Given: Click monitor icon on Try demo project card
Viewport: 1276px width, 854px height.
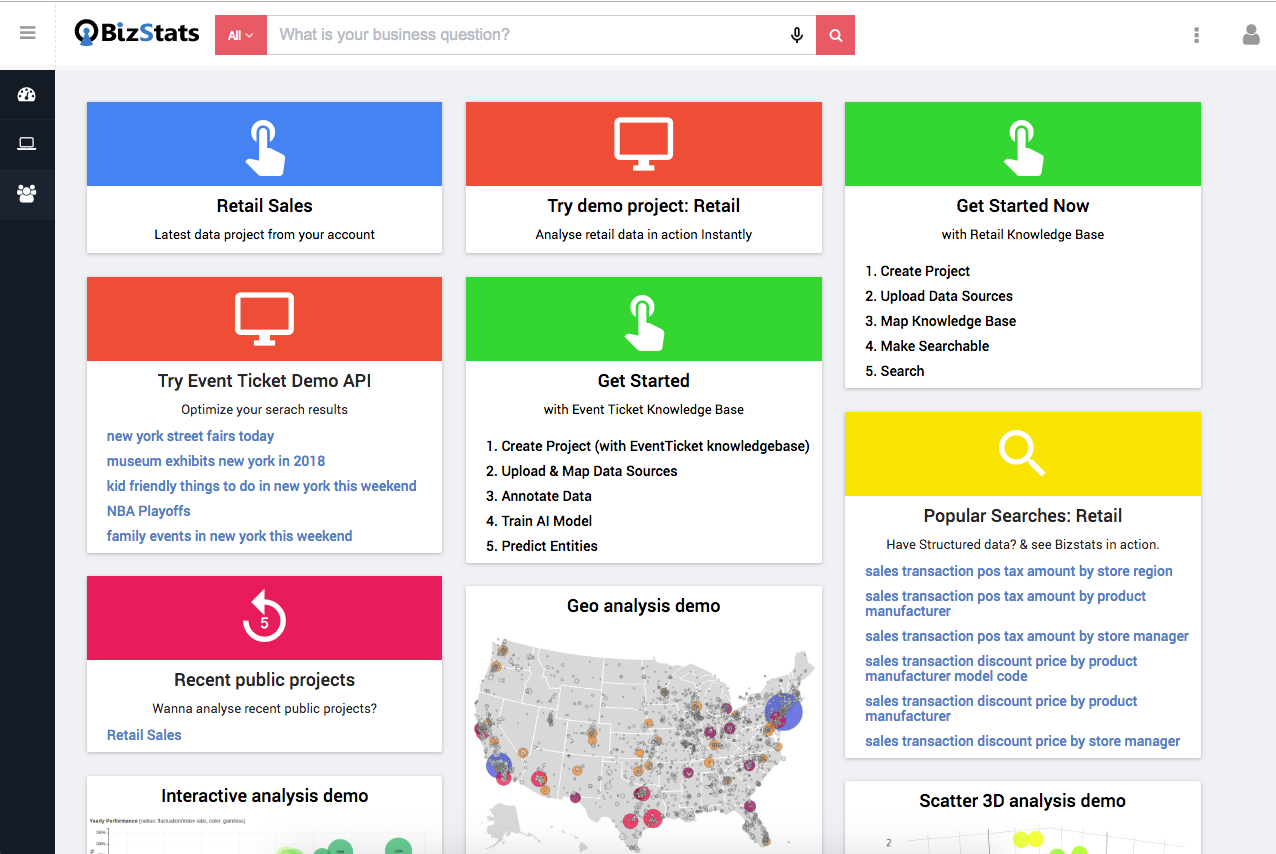Looking at the screenshot, I should tap(643, 144).
